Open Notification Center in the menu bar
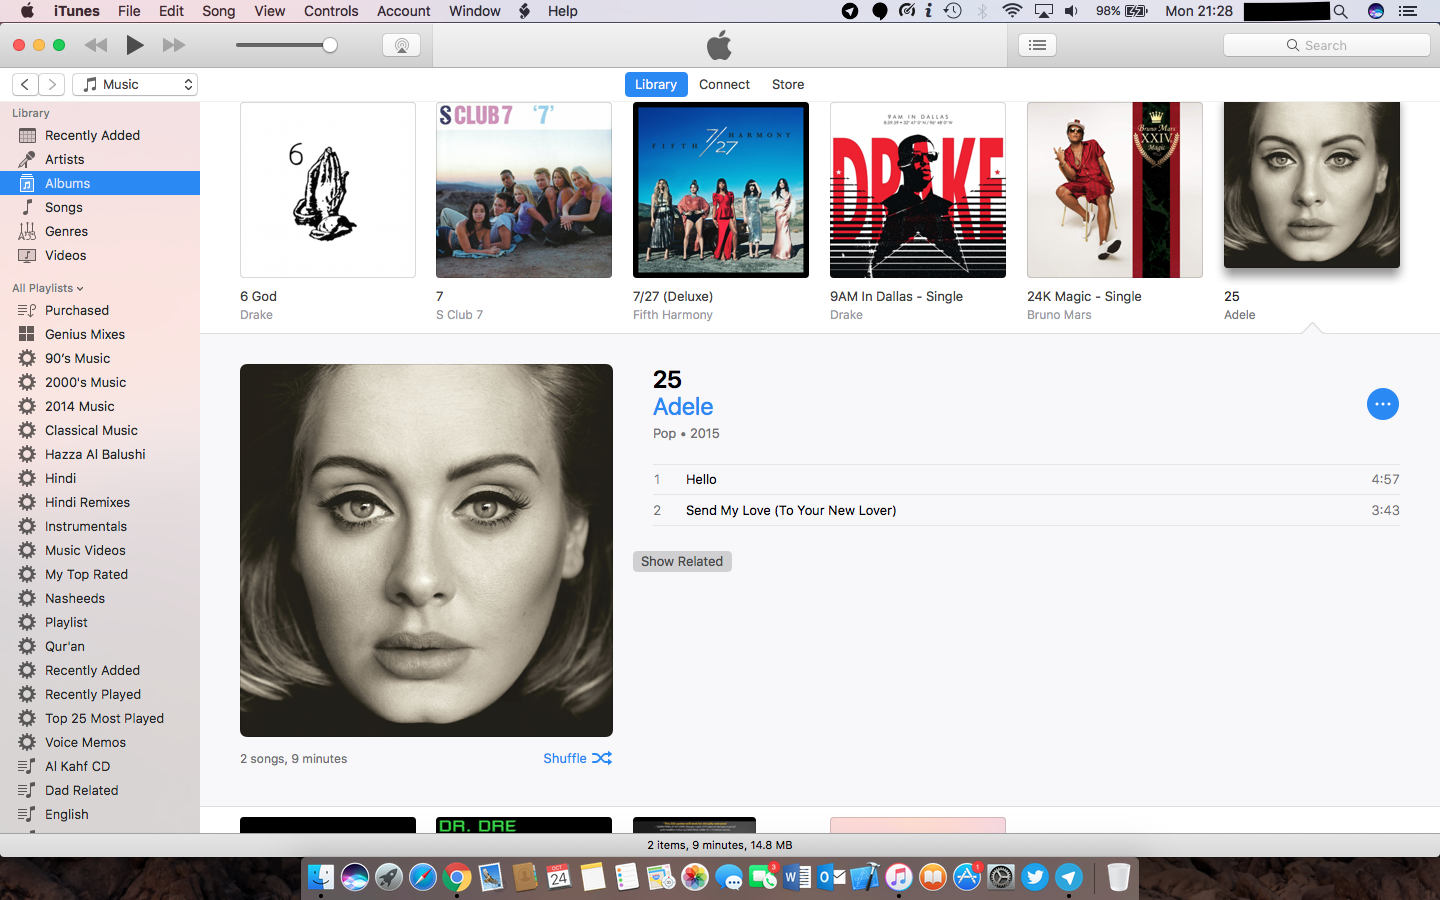The width and height of the screenshot is (1440, 900). (x=1408, y=11)
